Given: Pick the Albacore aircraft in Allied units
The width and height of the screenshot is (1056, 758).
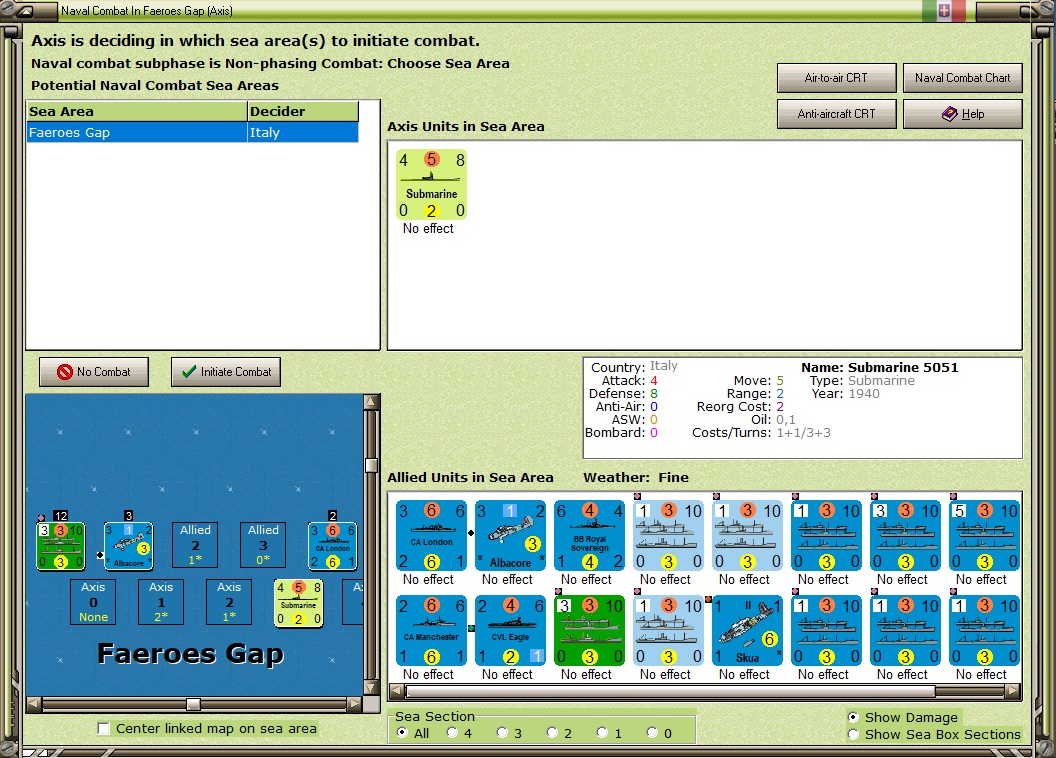Looking at the screenshot, I should click(510, 535).
